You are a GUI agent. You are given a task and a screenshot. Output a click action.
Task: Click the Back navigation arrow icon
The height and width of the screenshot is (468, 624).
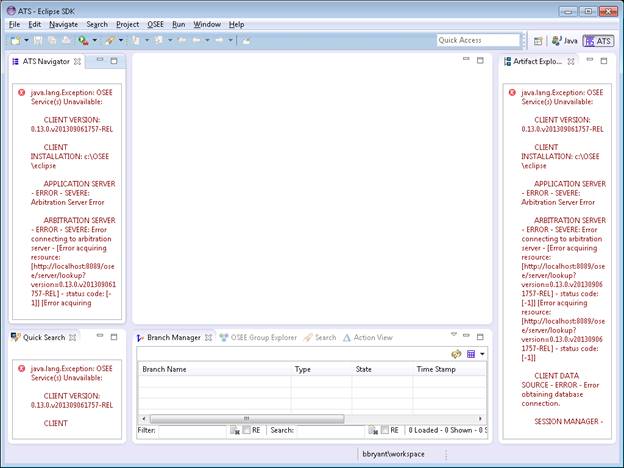point(196,40)
